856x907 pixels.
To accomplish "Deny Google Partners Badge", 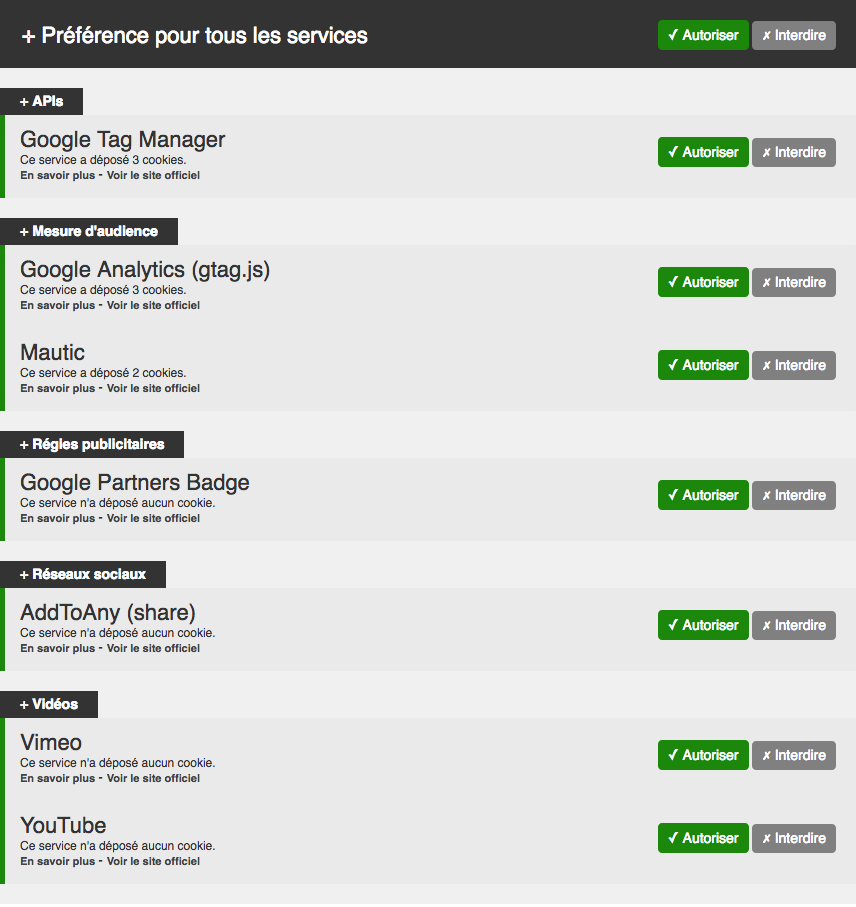I will [x=794, y=495].
